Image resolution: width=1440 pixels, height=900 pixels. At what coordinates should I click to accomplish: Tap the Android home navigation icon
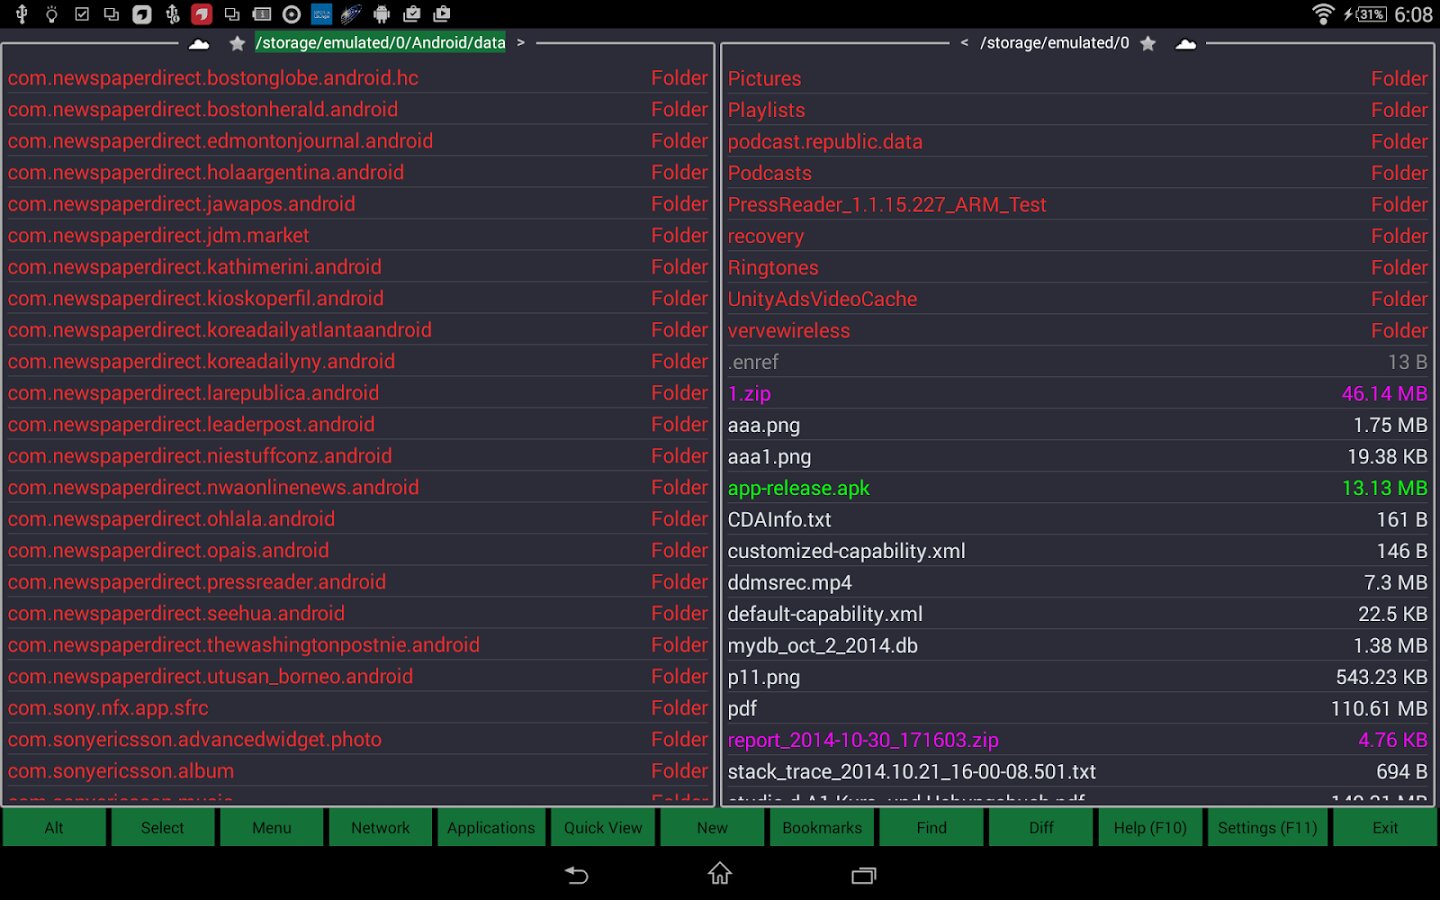[x=720, y=874]
